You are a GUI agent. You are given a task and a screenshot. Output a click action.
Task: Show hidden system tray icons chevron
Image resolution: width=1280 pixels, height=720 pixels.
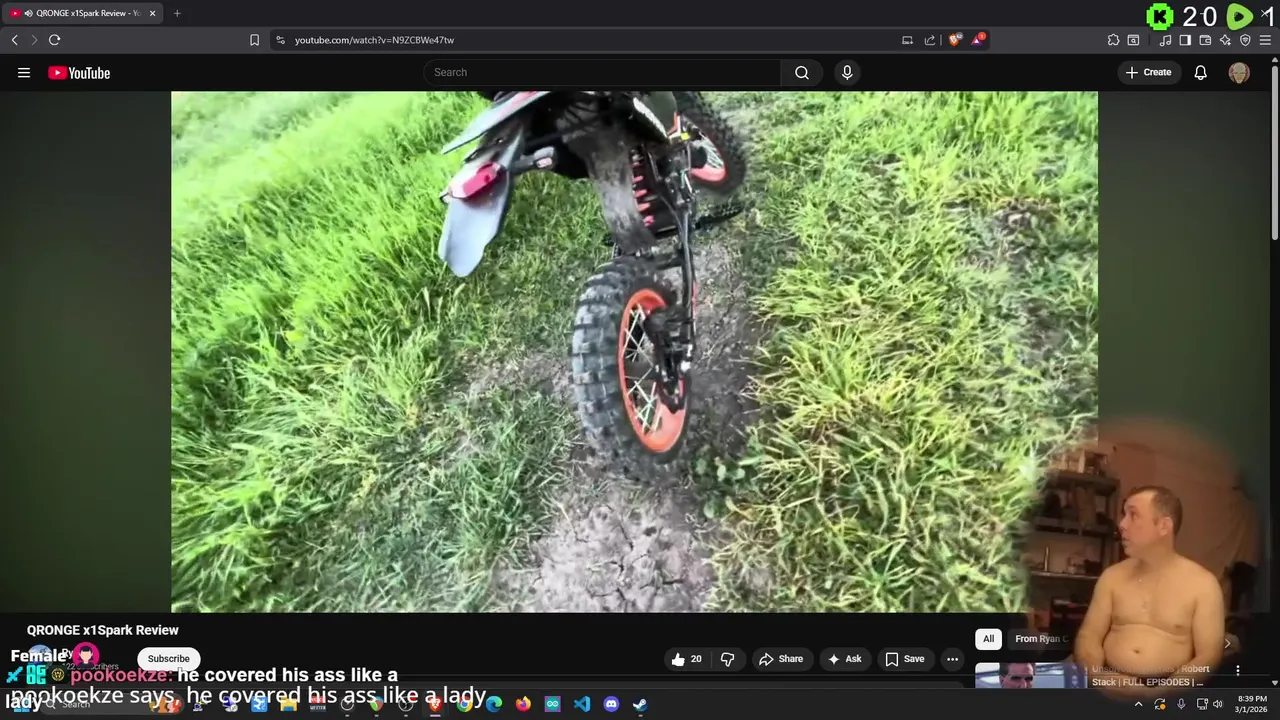1138,704
